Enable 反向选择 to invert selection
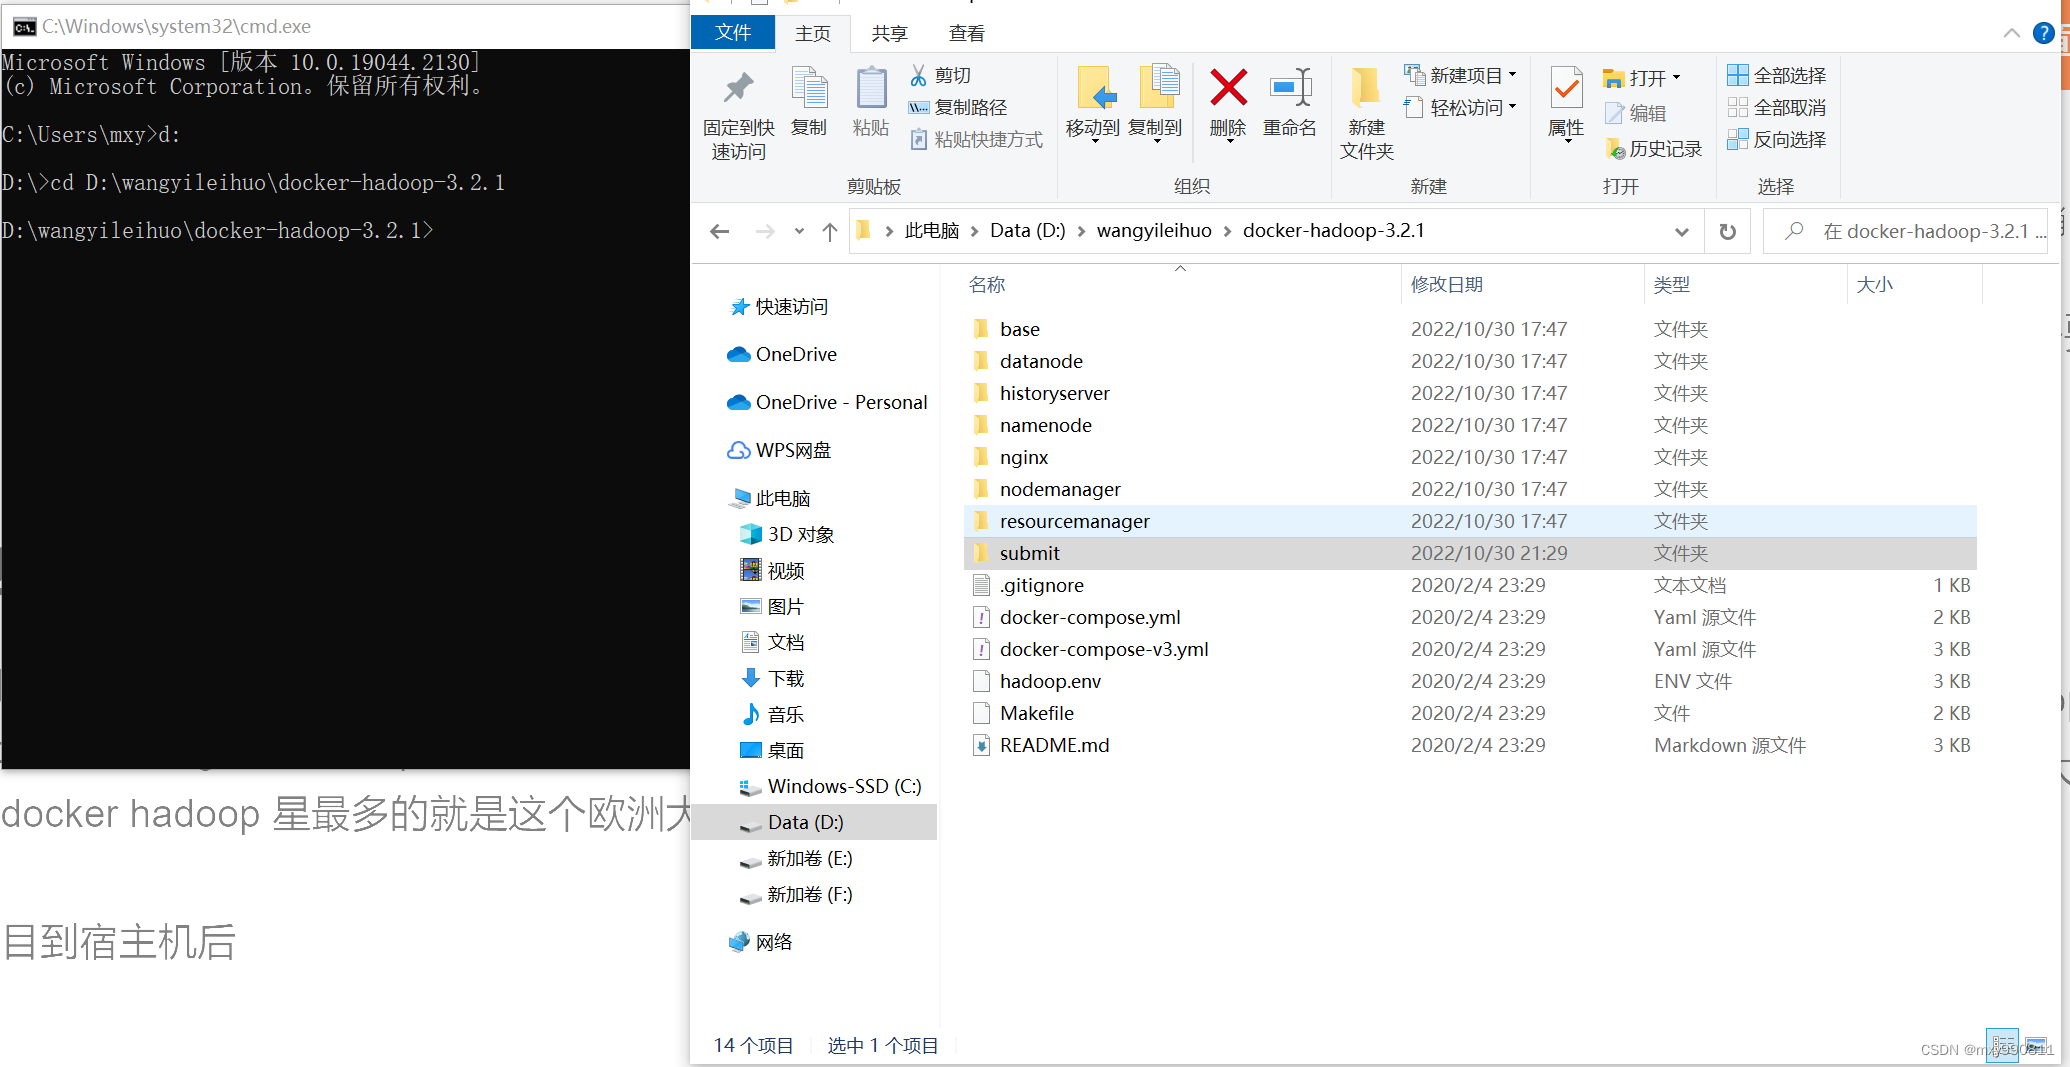This screenshot has height=1067, width=2070. pos(1777,139)
